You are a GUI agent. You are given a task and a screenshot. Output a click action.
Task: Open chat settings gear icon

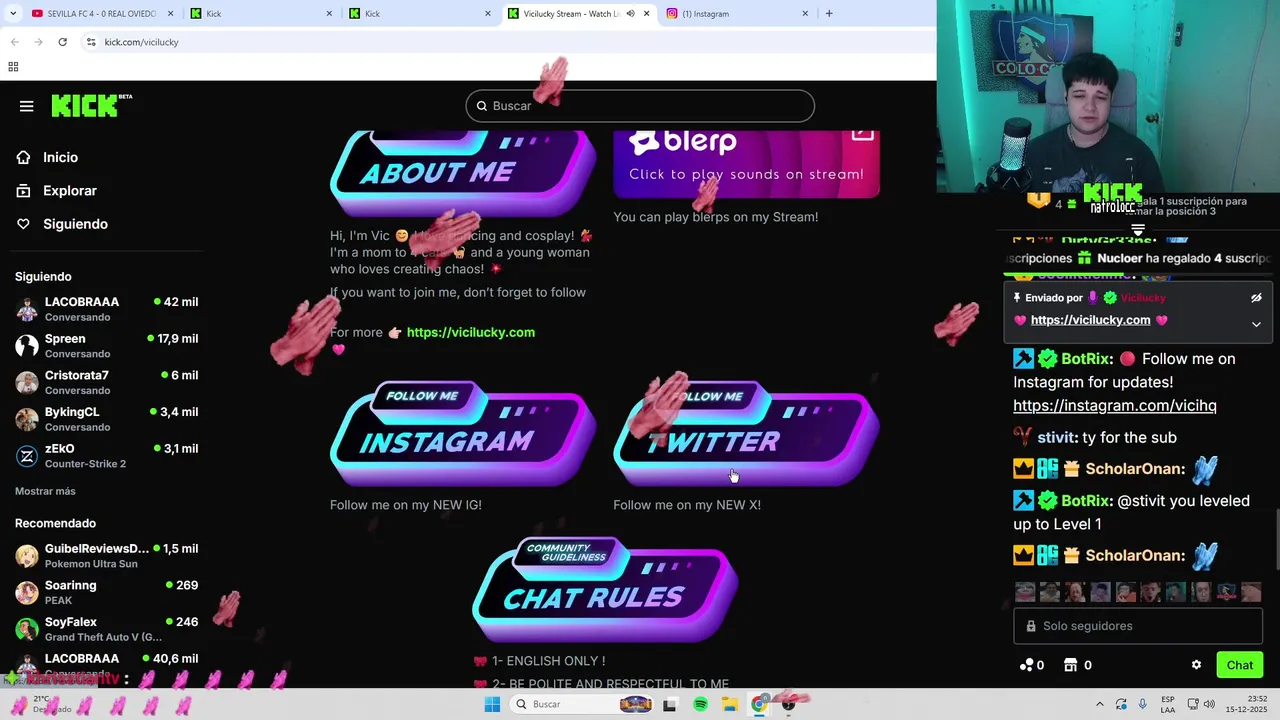pos(1196,665)
